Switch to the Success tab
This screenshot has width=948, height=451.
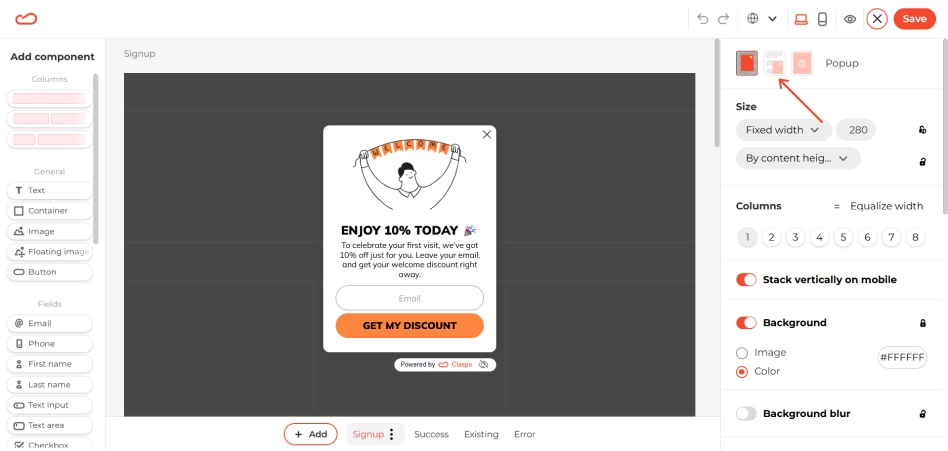point(431,434)
